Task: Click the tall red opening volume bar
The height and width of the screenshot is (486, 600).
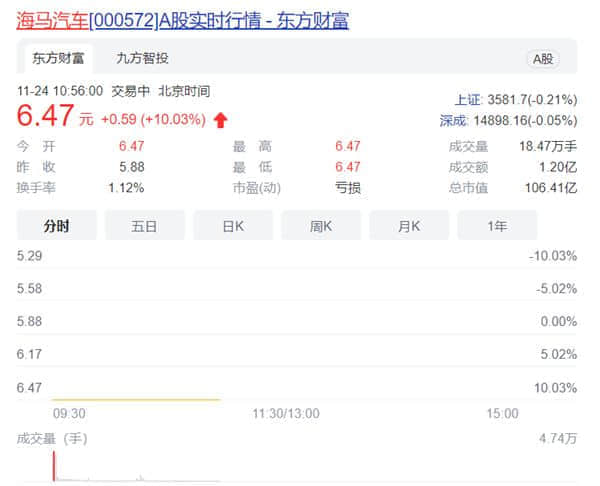Action: [x=54, y=466]
